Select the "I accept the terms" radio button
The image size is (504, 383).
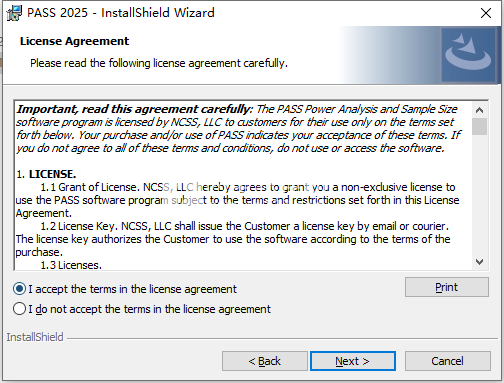pyautogui.click(x=19, y=289)
